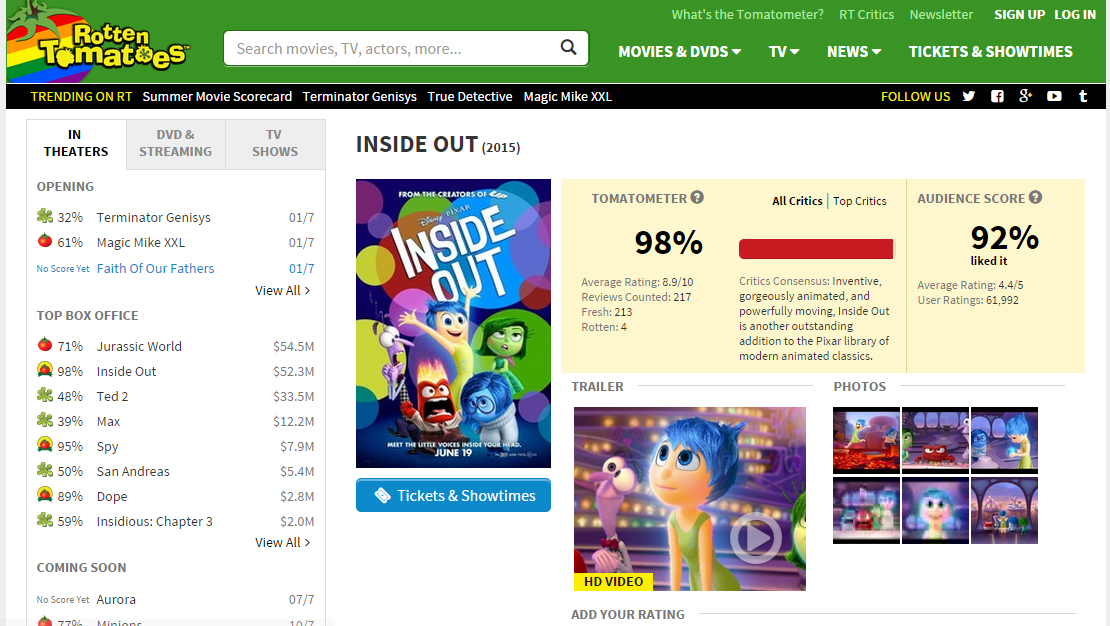Click the Audience Score help question icon
Viewport: 1110px width, 626px height.
(x=1036, y=198)
